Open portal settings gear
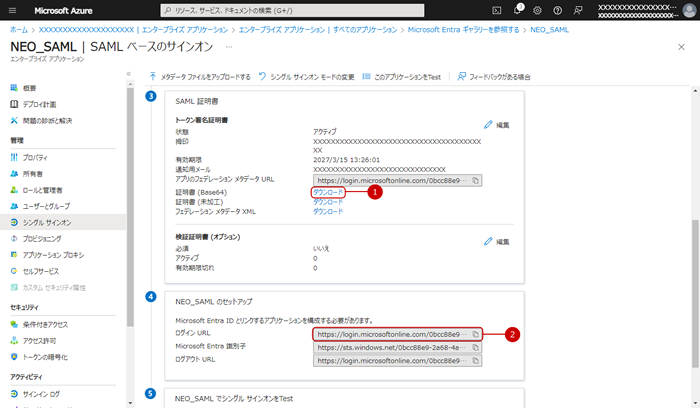This screenshot has width=700, height=408. (538, 10)
